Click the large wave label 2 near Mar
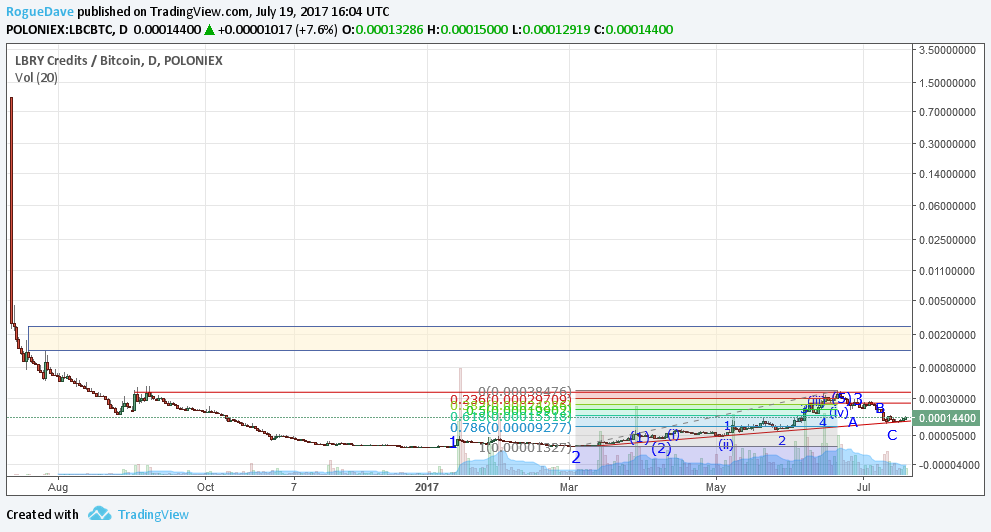 point(576,457)
